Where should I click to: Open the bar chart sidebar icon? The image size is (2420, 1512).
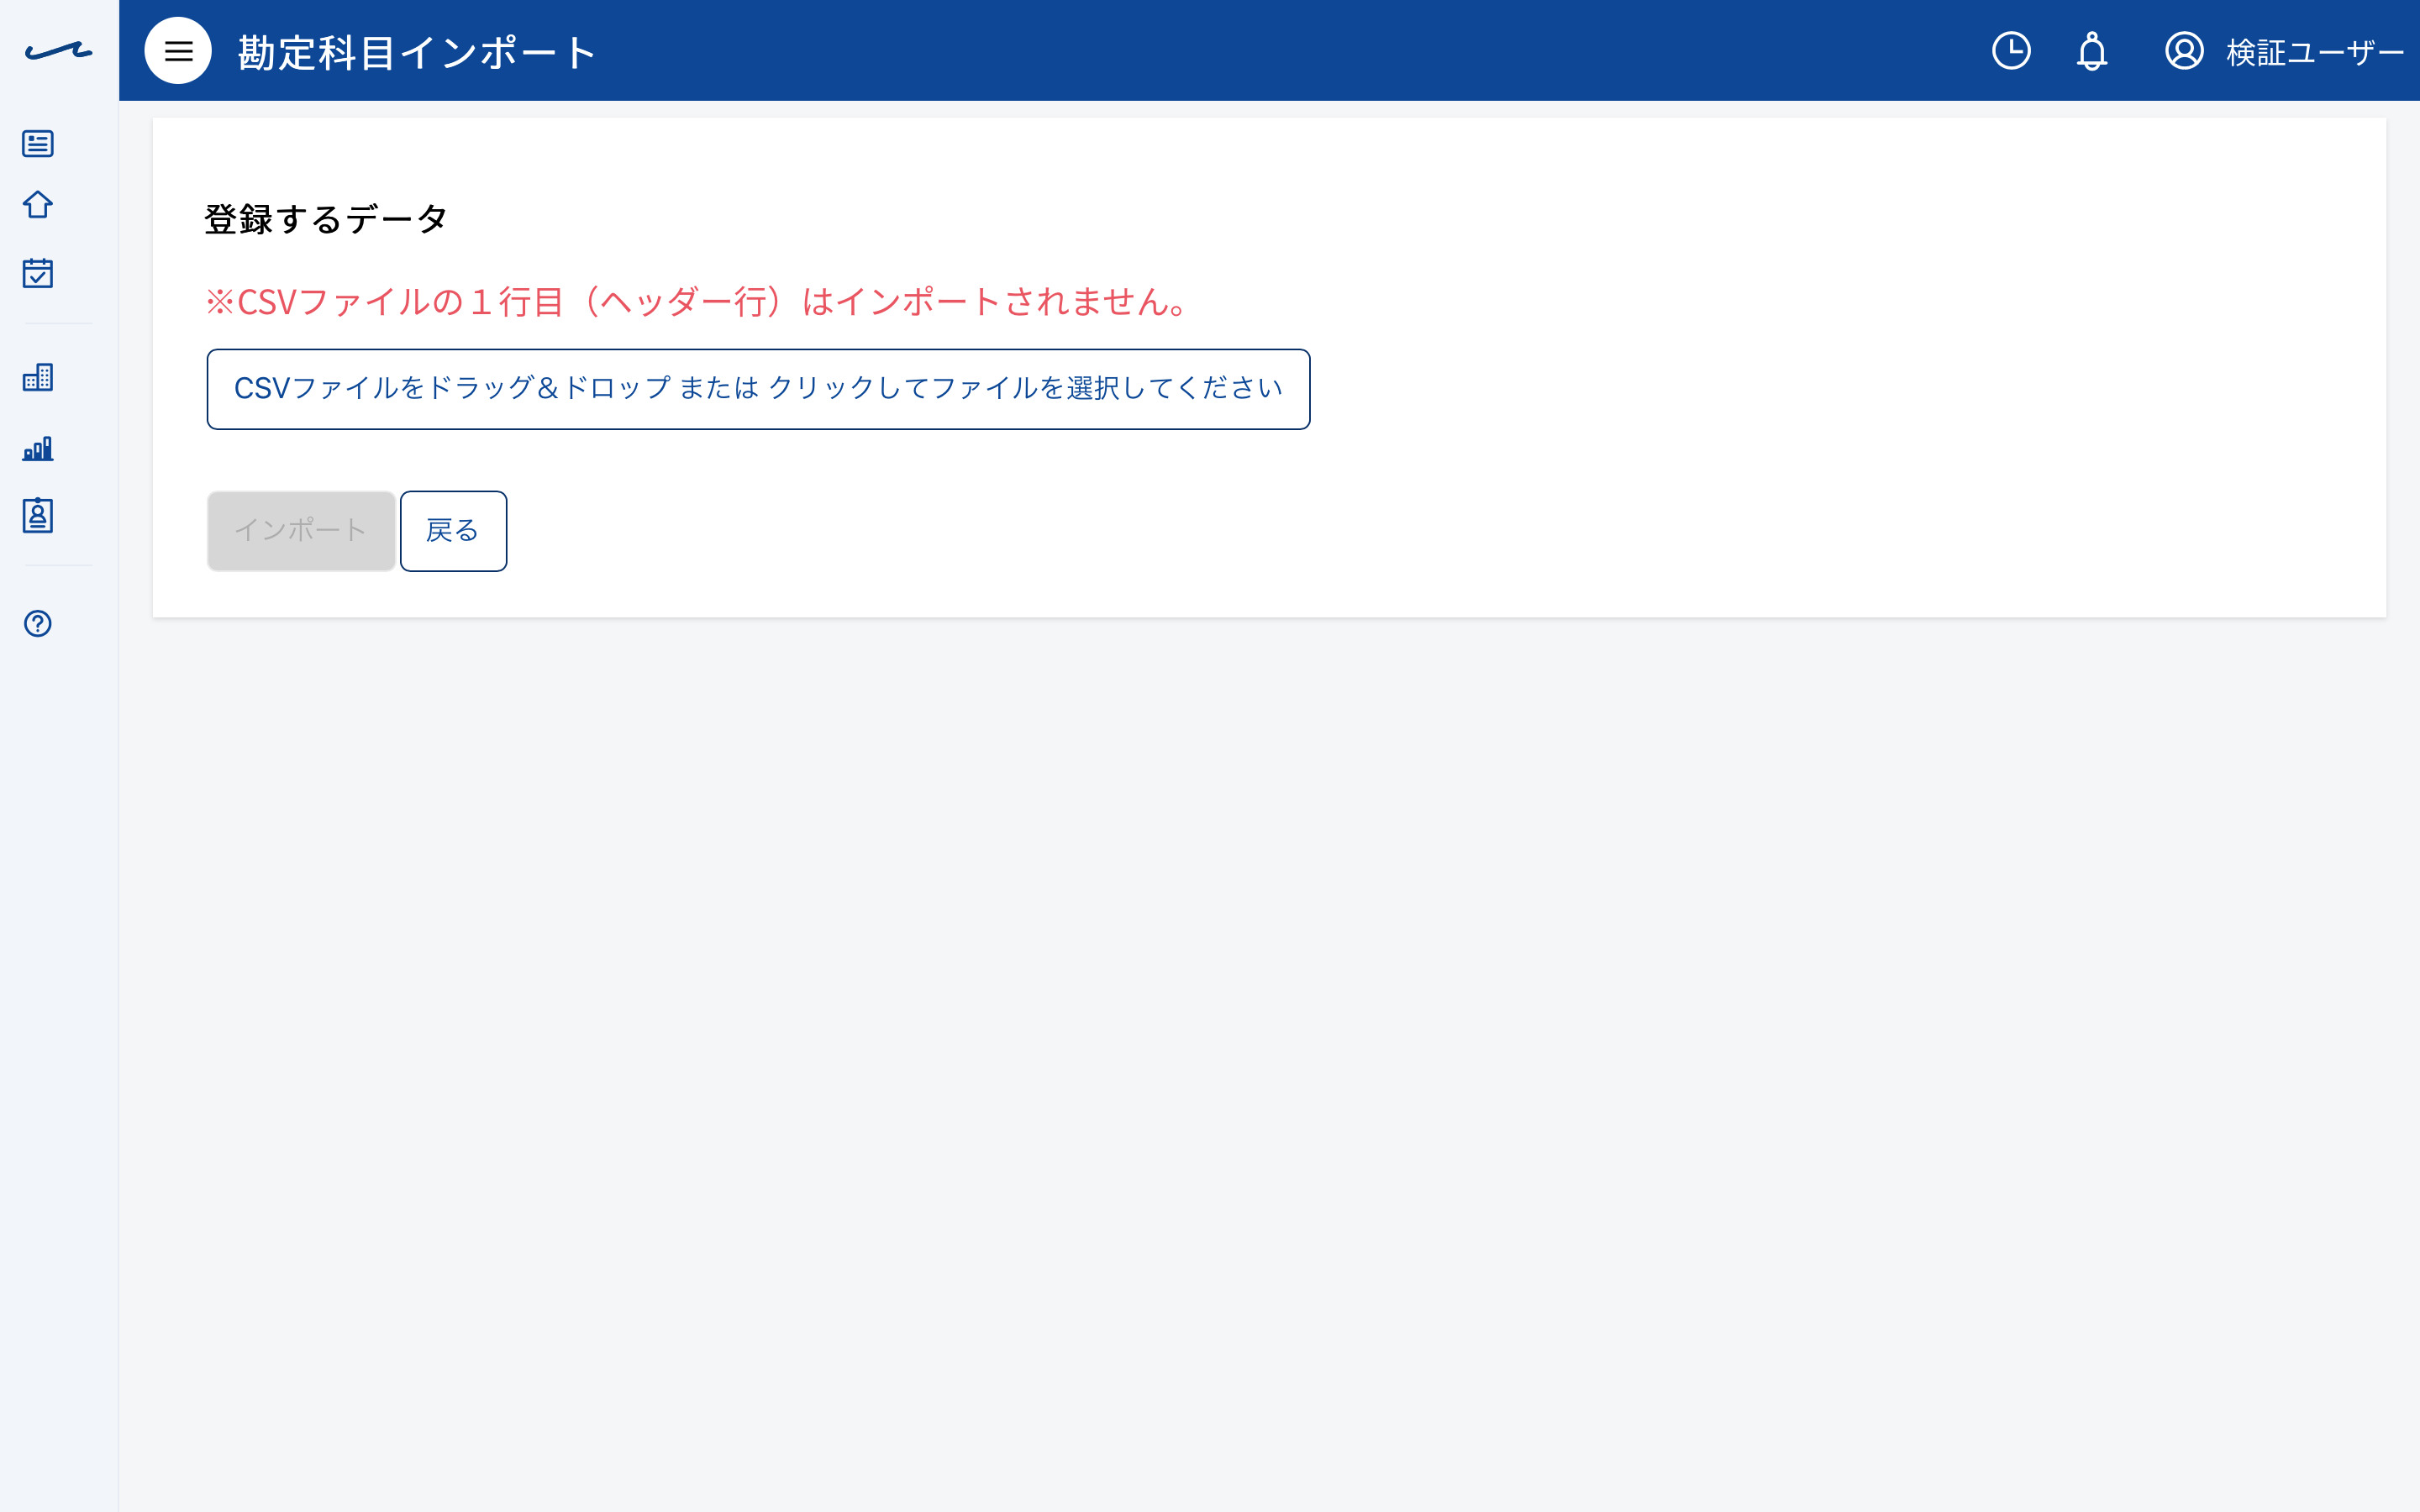(x=38, y=448)
